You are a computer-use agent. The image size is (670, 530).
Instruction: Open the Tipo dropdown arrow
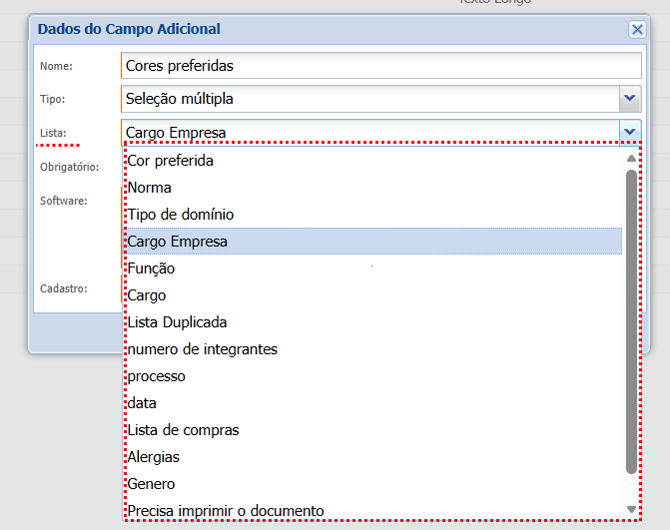coord(629,99)
